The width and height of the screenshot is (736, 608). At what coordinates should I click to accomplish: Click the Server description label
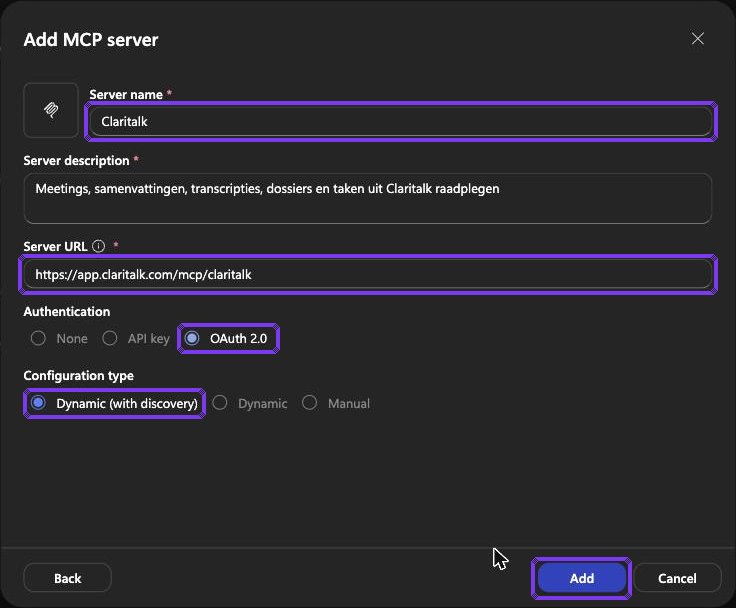(x=76, y=161)
